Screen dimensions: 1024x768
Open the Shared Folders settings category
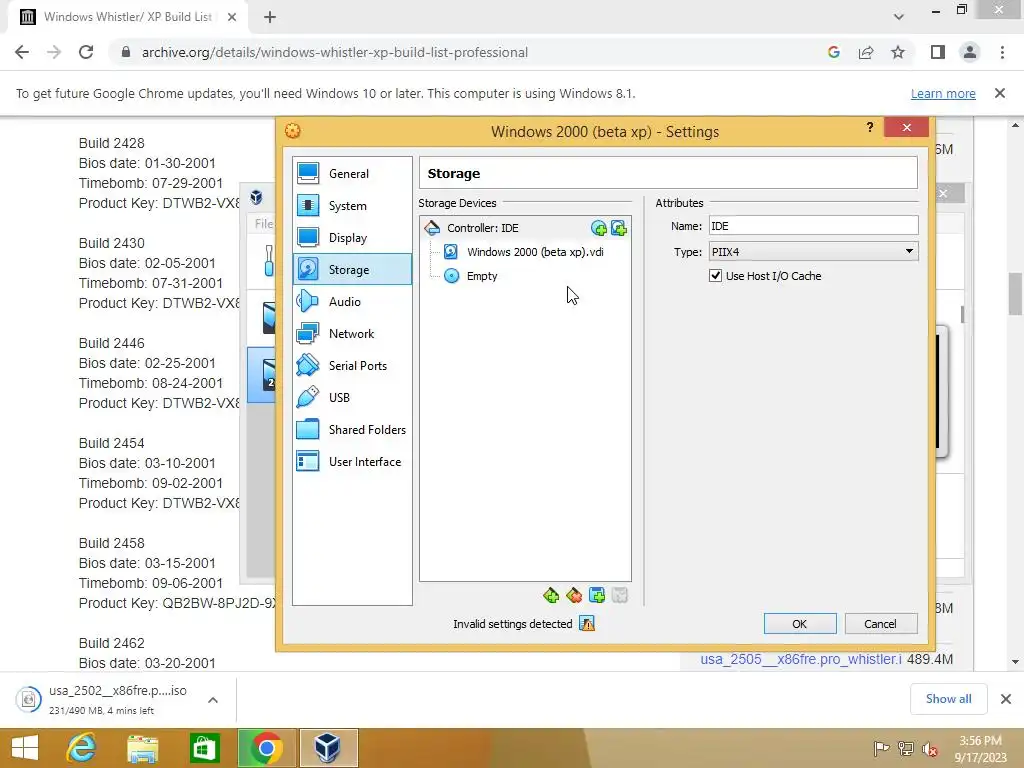[352, 430]
